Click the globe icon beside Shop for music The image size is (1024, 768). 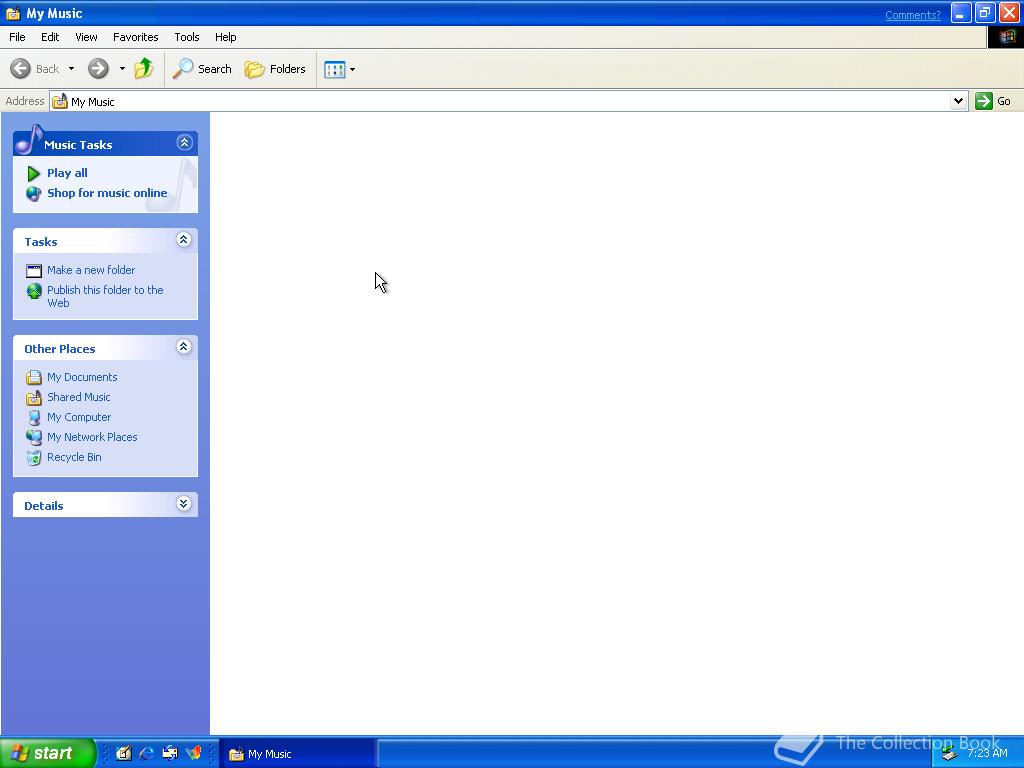pyautogui.click(x=33, y=194)
